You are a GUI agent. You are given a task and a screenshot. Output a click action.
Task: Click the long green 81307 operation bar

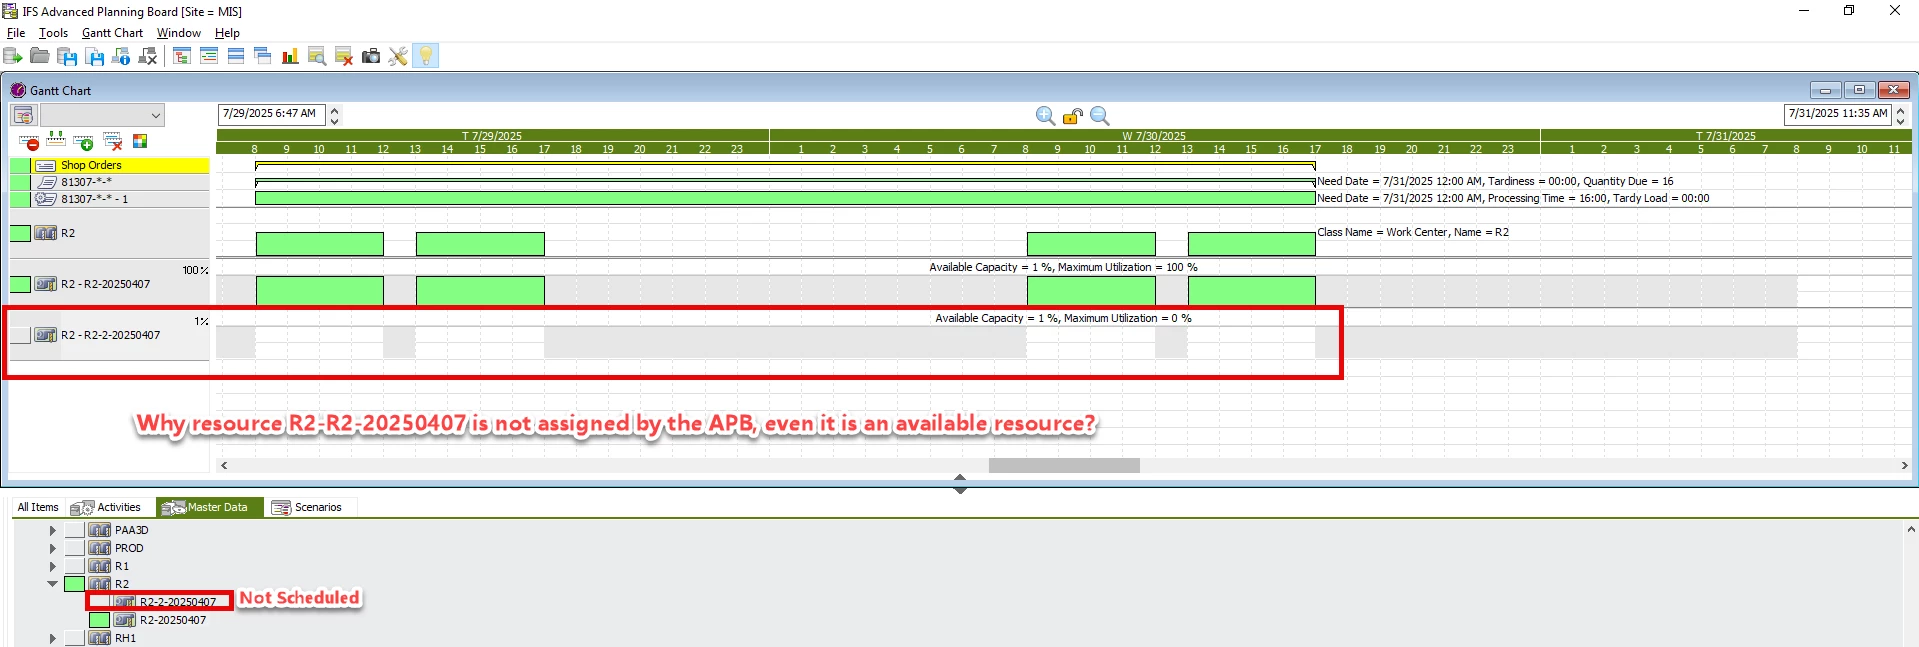(x=785, y=198)
